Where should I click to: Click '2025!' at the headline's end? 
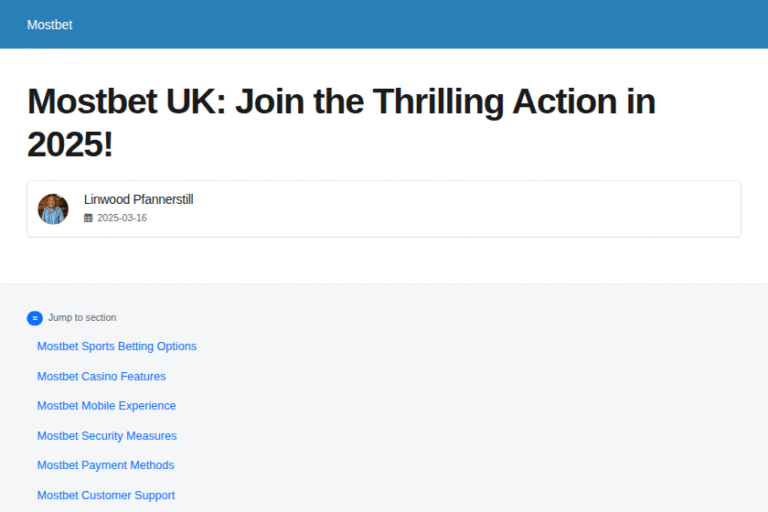point(70,146)
